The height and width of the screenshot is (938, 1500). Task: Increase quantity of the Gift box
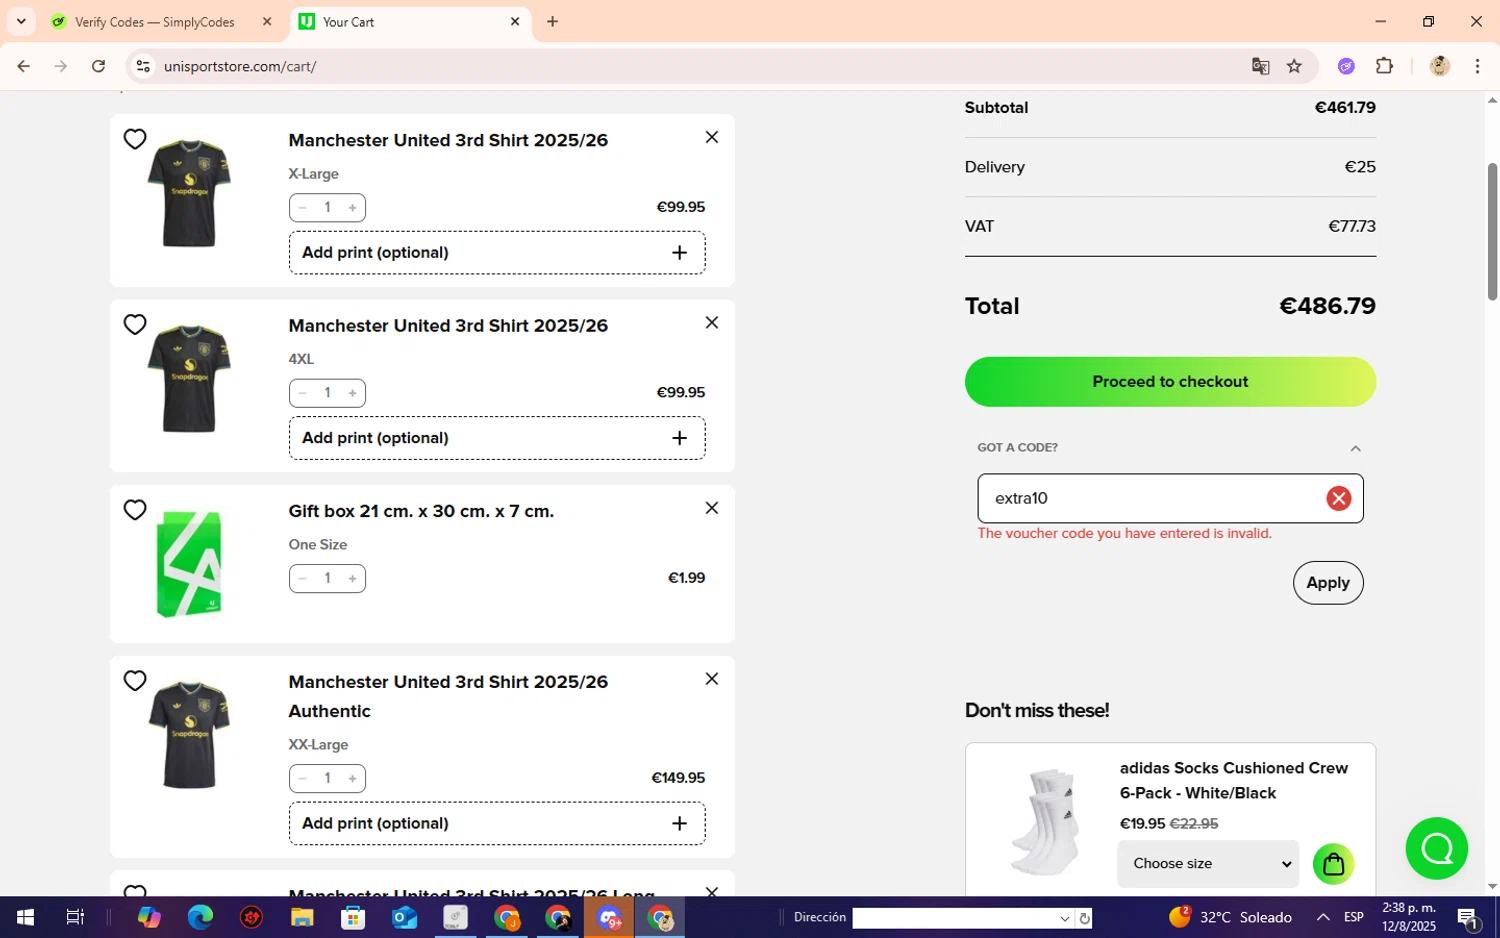pyautogui.click(x=352, y=578)
